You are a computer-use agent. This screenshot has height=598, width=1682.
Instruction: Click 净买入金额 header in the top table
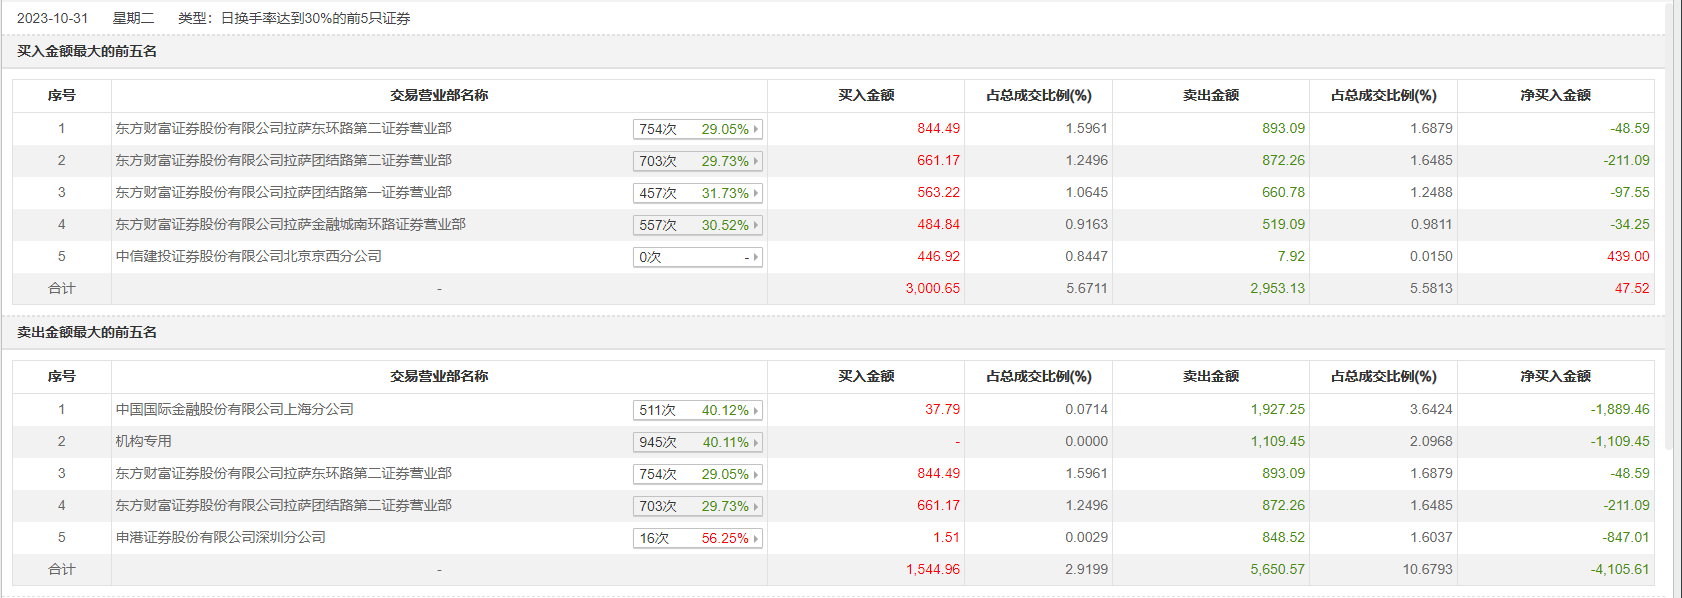click(1555, 95)
